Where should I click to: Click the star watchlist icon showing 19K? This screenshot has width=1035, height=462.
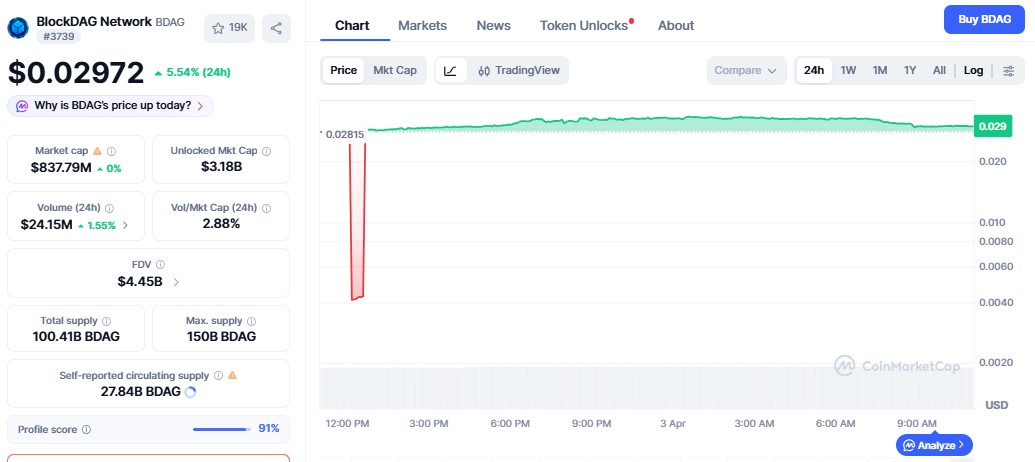pos(229,28)
